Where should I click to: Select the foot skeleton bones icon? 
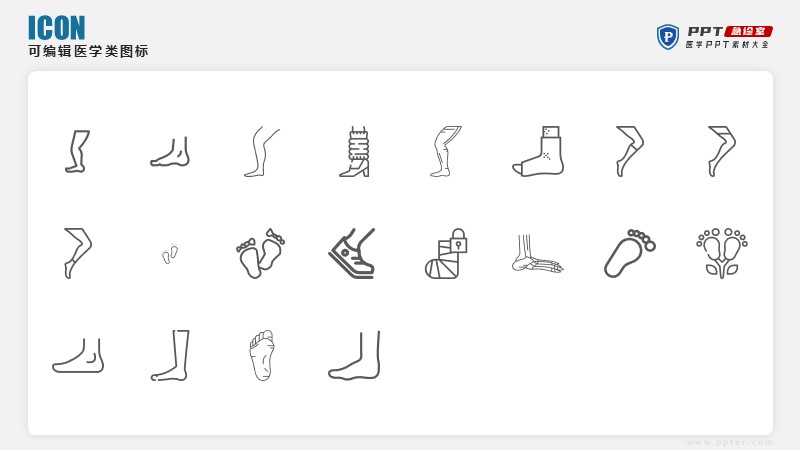click(x=538, y=254)
